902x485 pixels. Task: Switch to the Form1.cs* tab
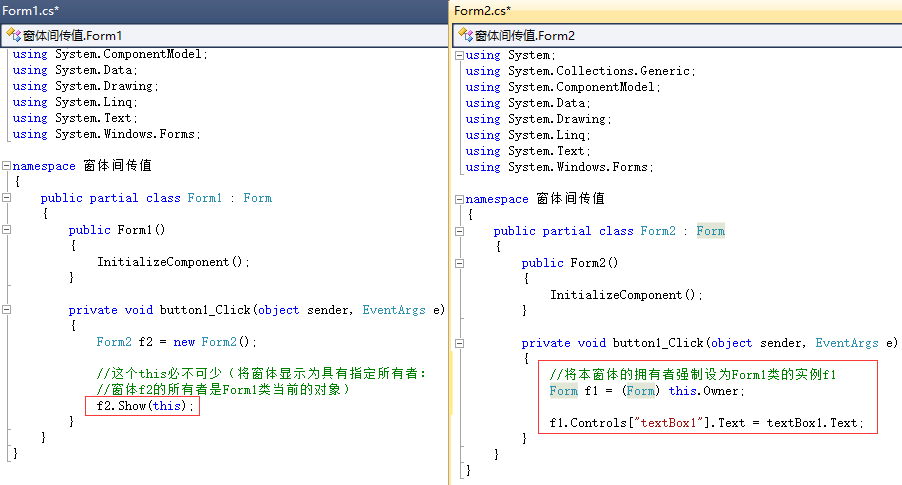pyautogui.click(x=30, y=10)
